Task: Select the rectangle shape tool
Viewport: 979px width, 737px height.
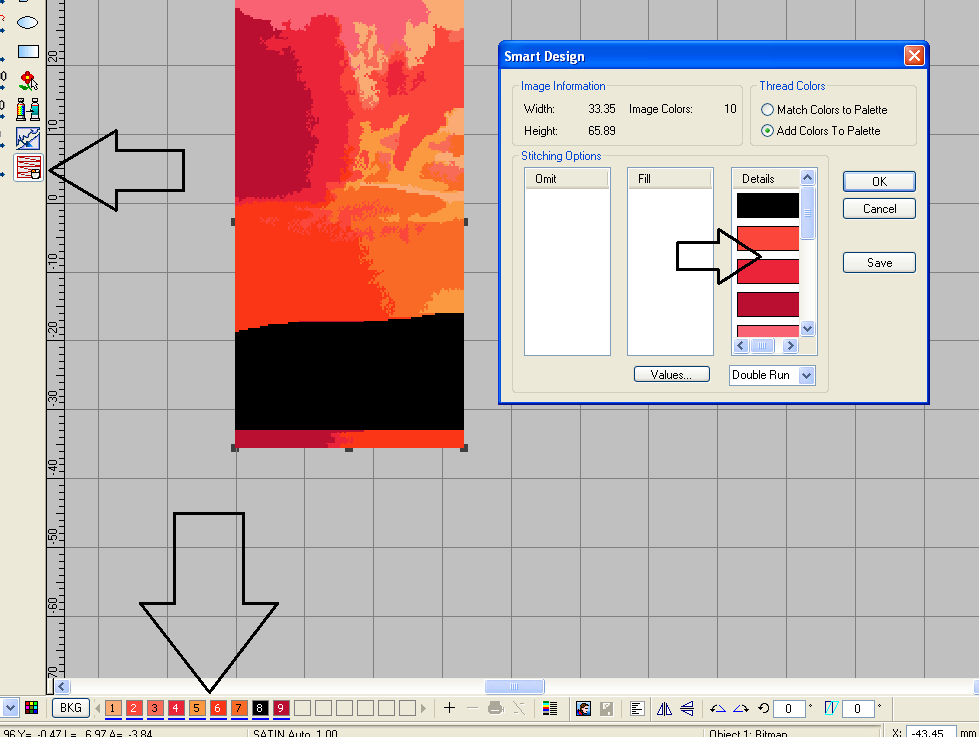Action: coord(28,51)
